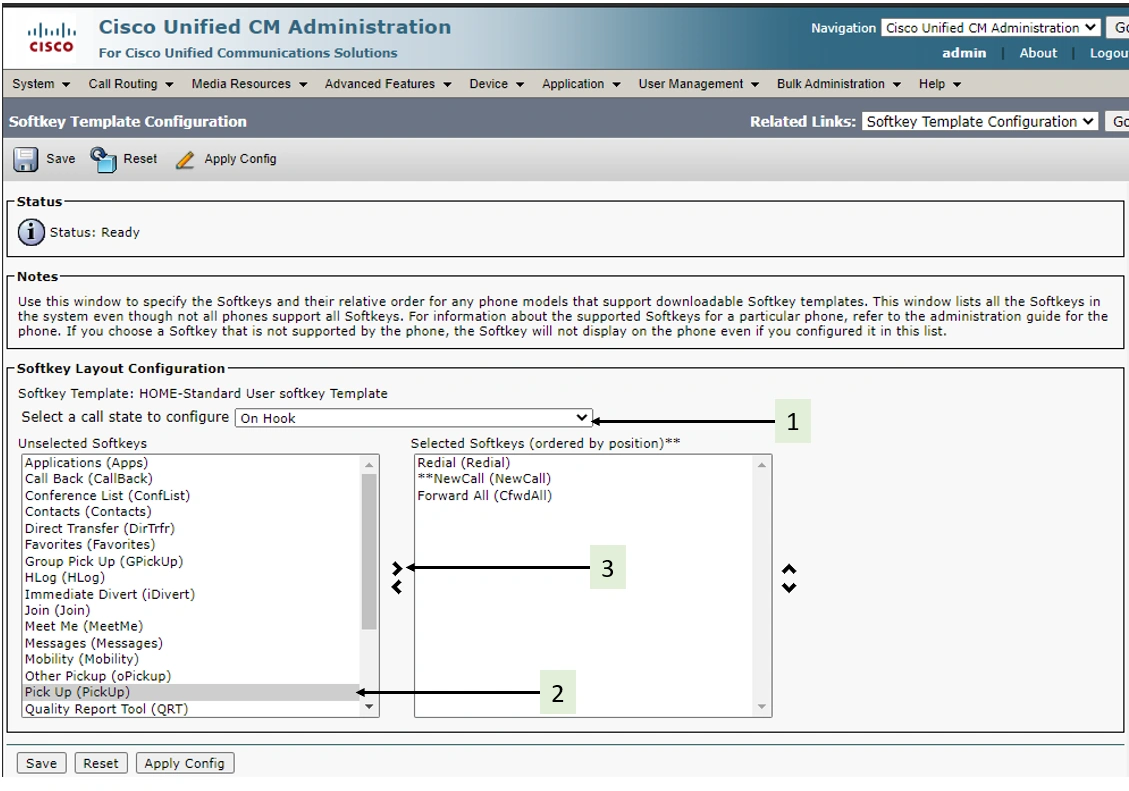Select Group Pick Up (GPickUp) softkey
Image resolution: width=1129 pixels, height=791 pixels.
[191, 561]
